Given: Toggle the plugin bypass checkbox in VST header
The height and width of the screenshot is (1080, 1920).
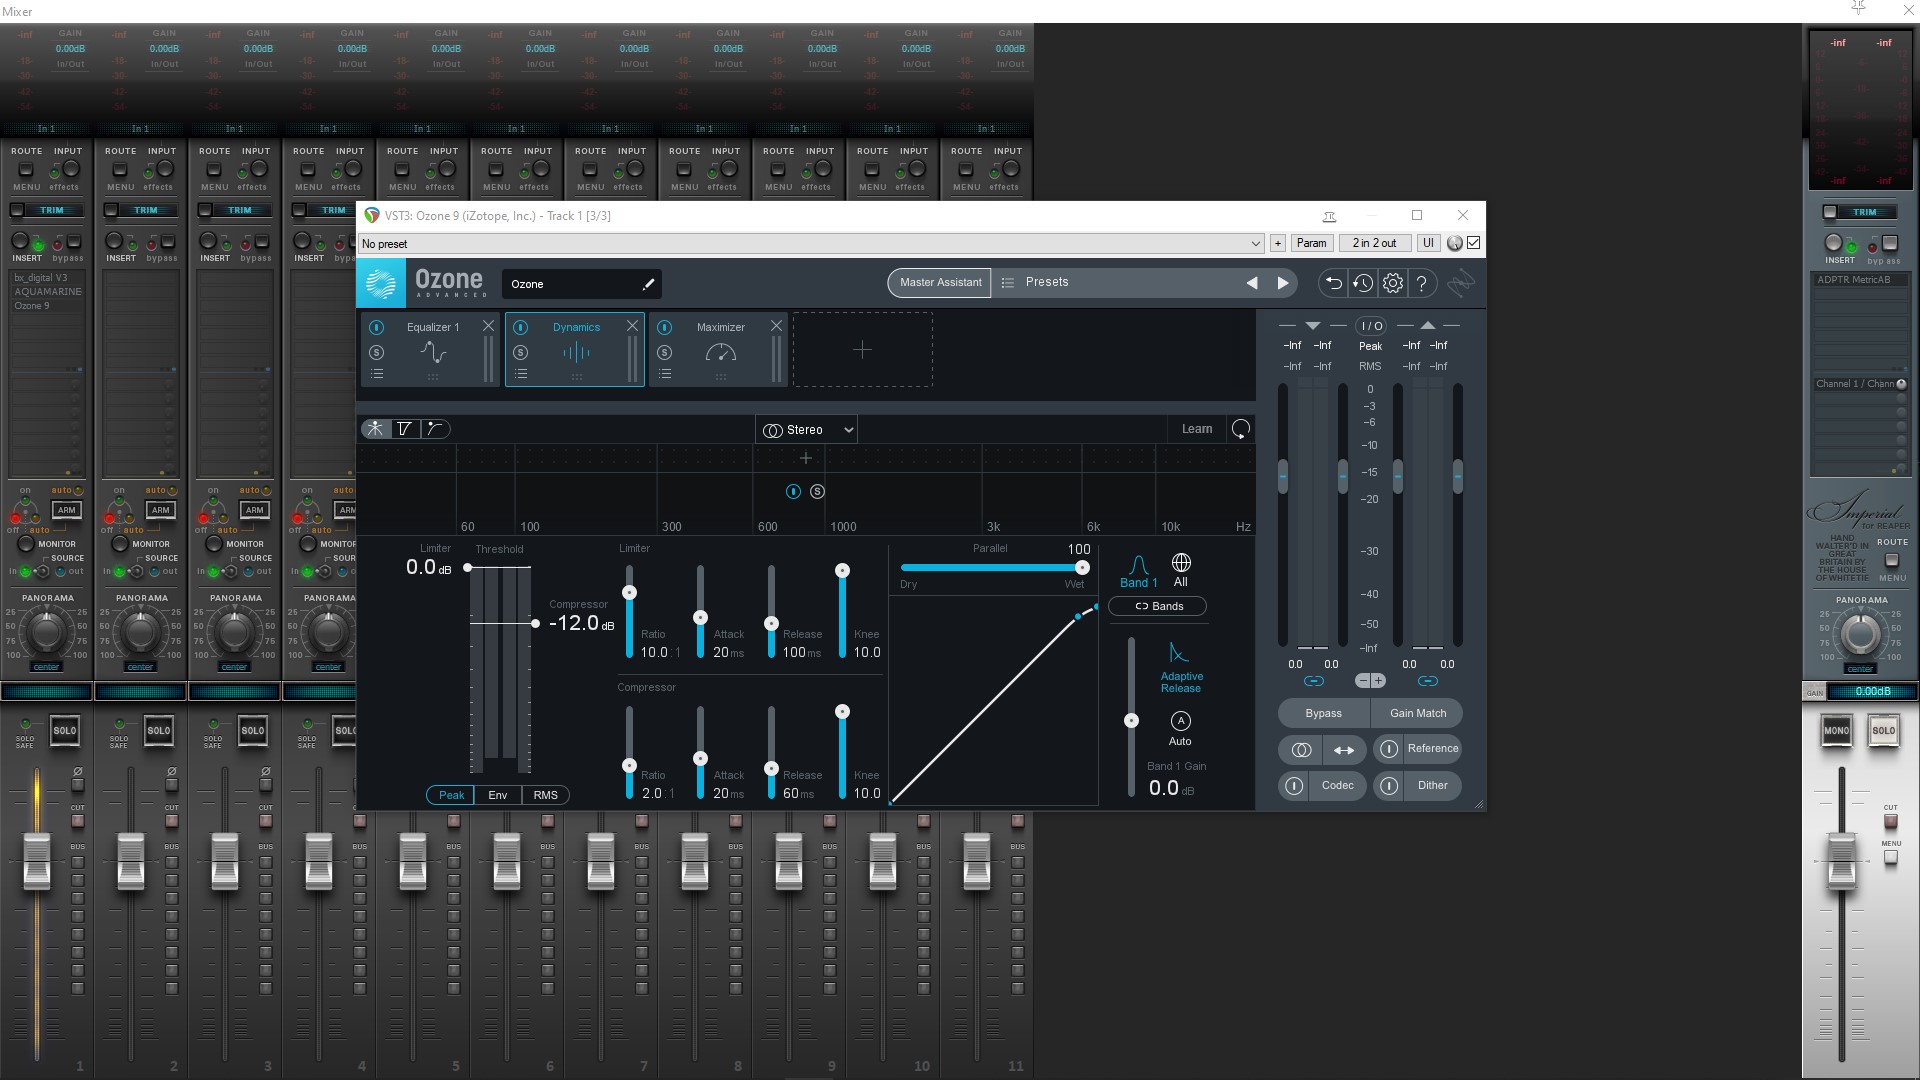Looking at the screenshot, I should 1473,243.
